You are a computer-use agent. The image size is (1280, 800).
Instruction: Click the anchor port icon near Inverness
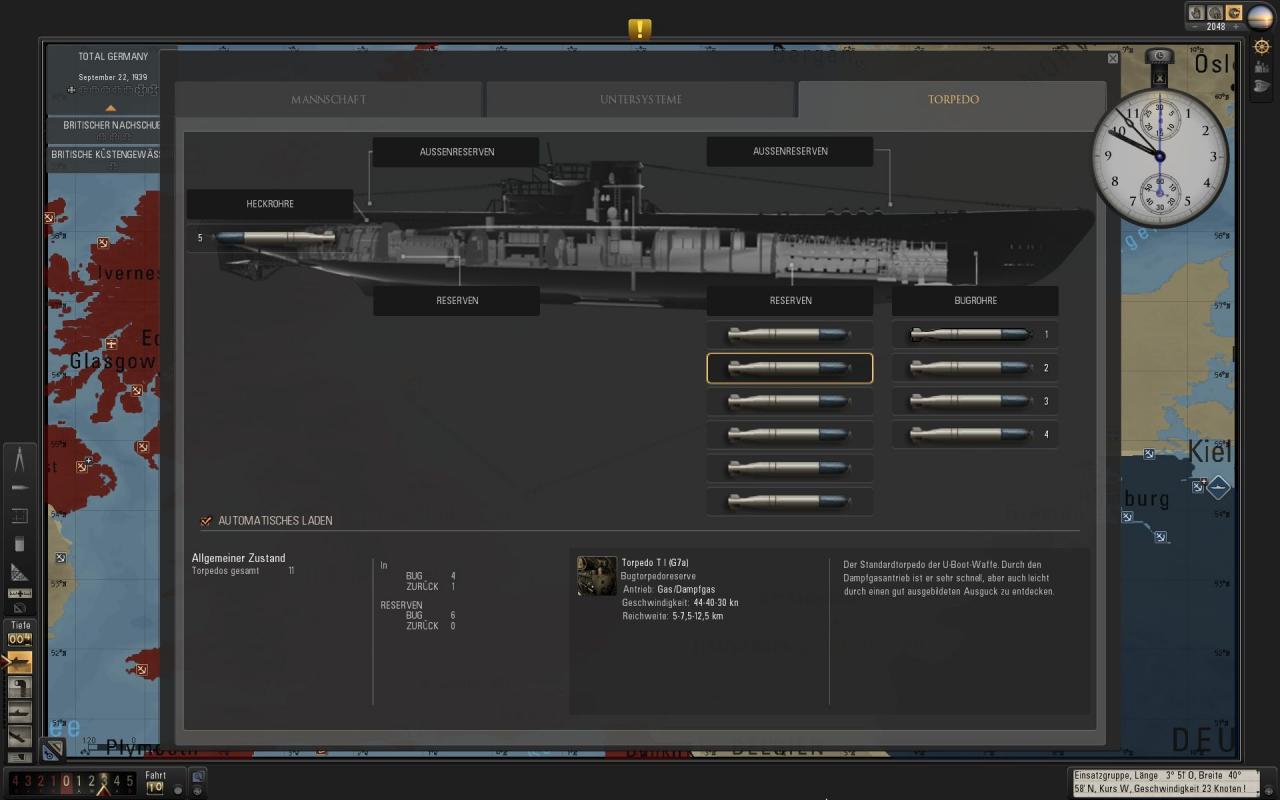coord(104,243)
